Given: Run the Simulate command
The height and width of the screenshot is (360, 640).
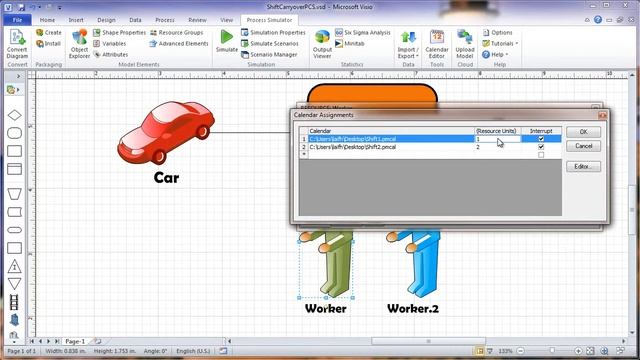Looking at the screenshot, I should click(x=227, y=41).
